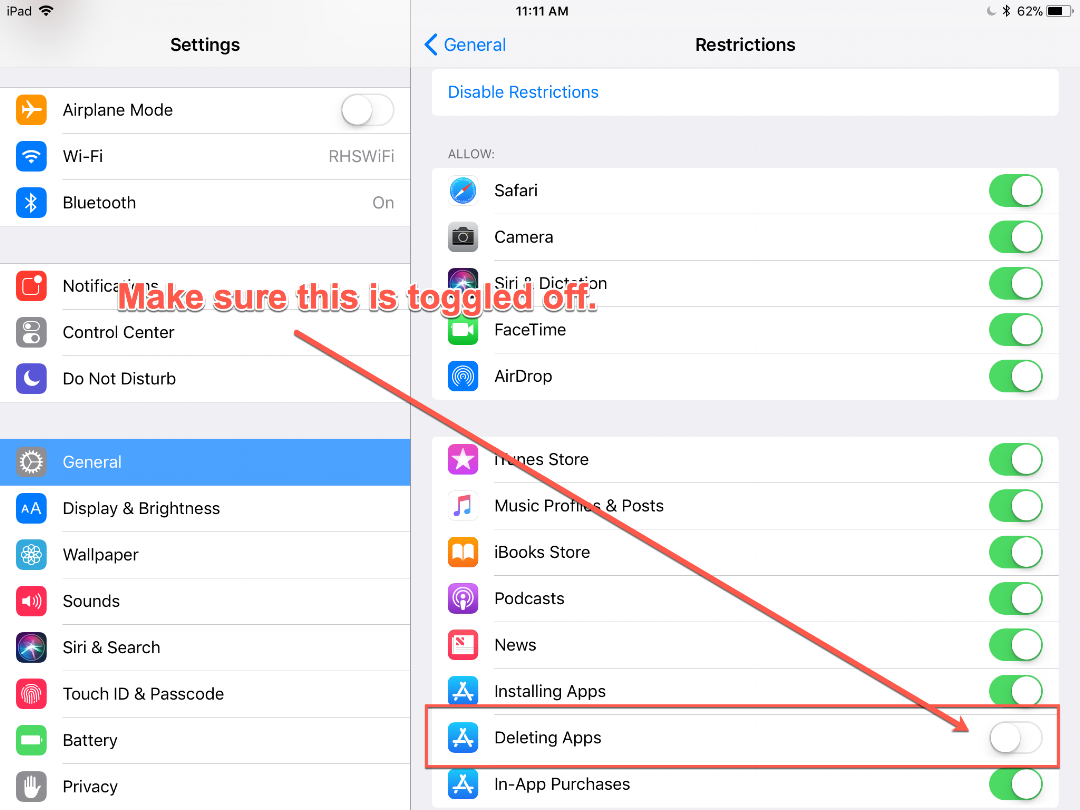Disable the Camera allow switch

(x=1015, y=237)
